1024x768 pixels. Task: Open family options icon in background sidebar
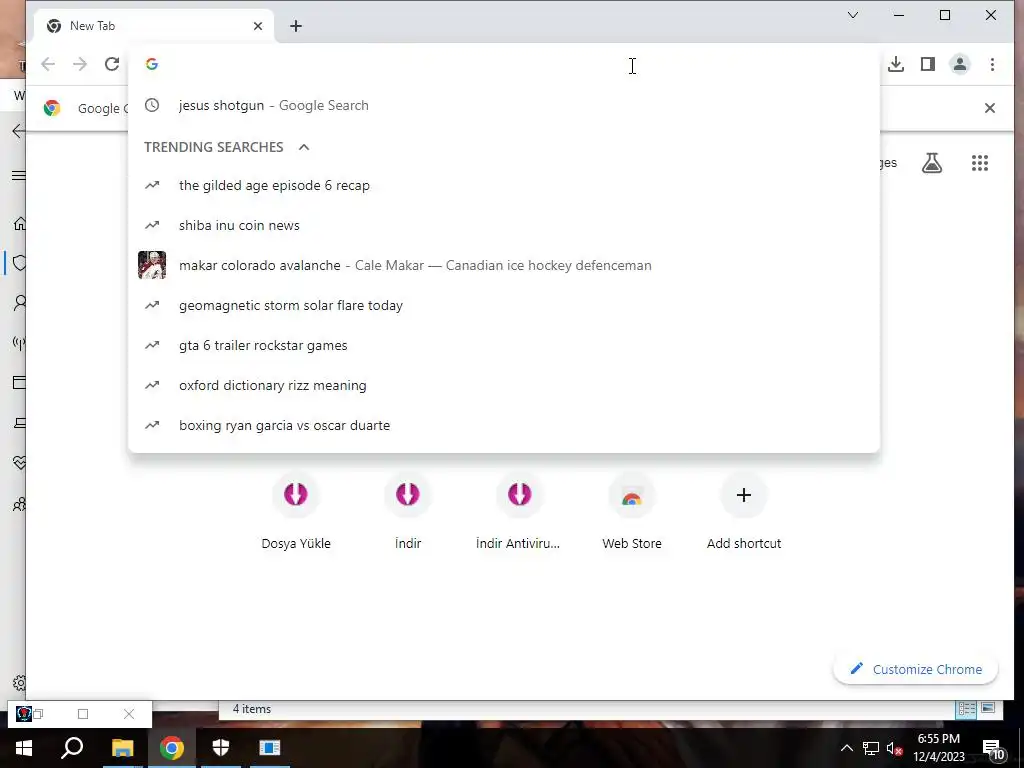pos(20,504)
